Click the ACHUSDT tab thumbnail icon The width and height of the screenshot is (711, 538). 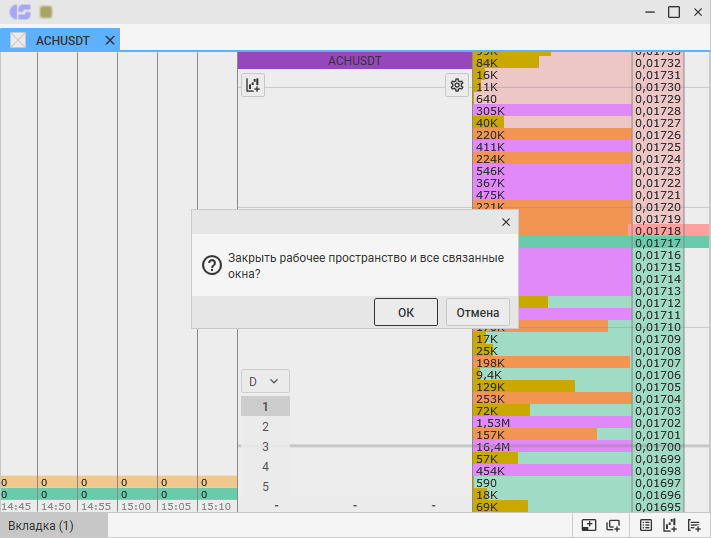[x=18, y=40]
